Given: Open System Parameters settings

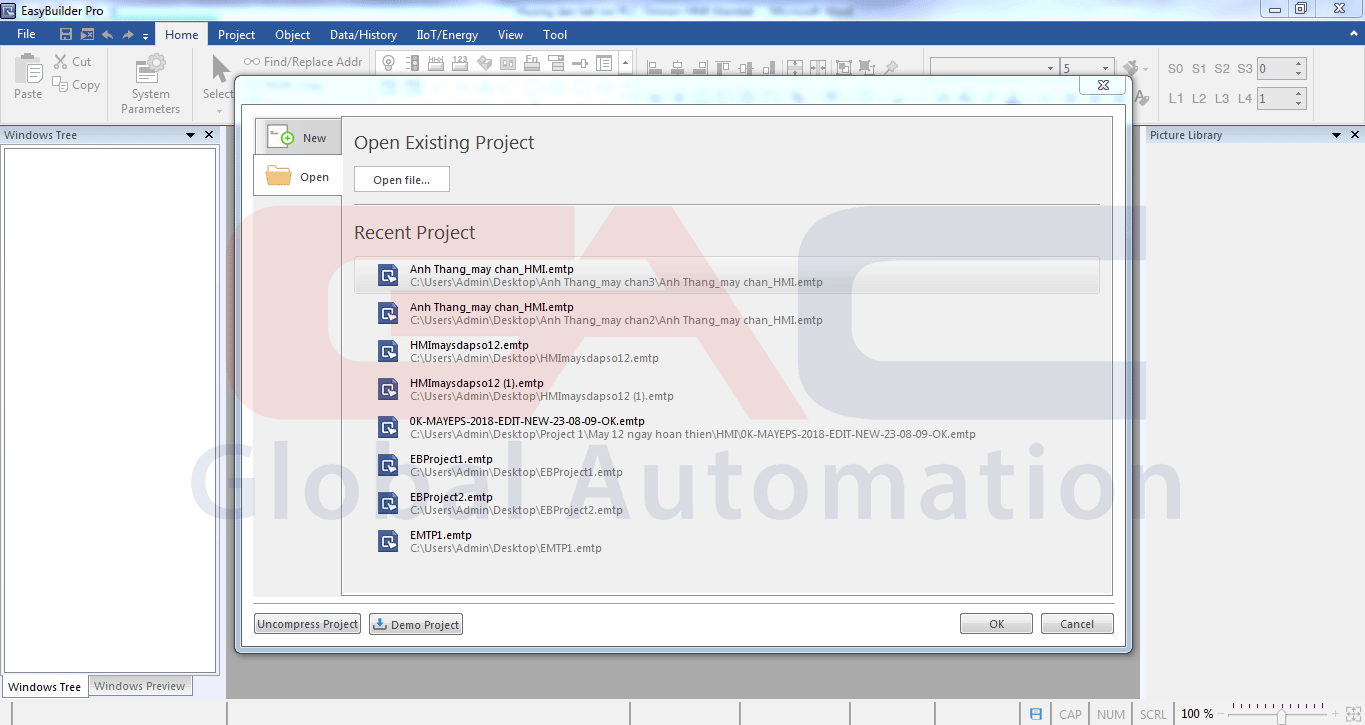Looking at the screenshot, I should (x=150, y=85).
